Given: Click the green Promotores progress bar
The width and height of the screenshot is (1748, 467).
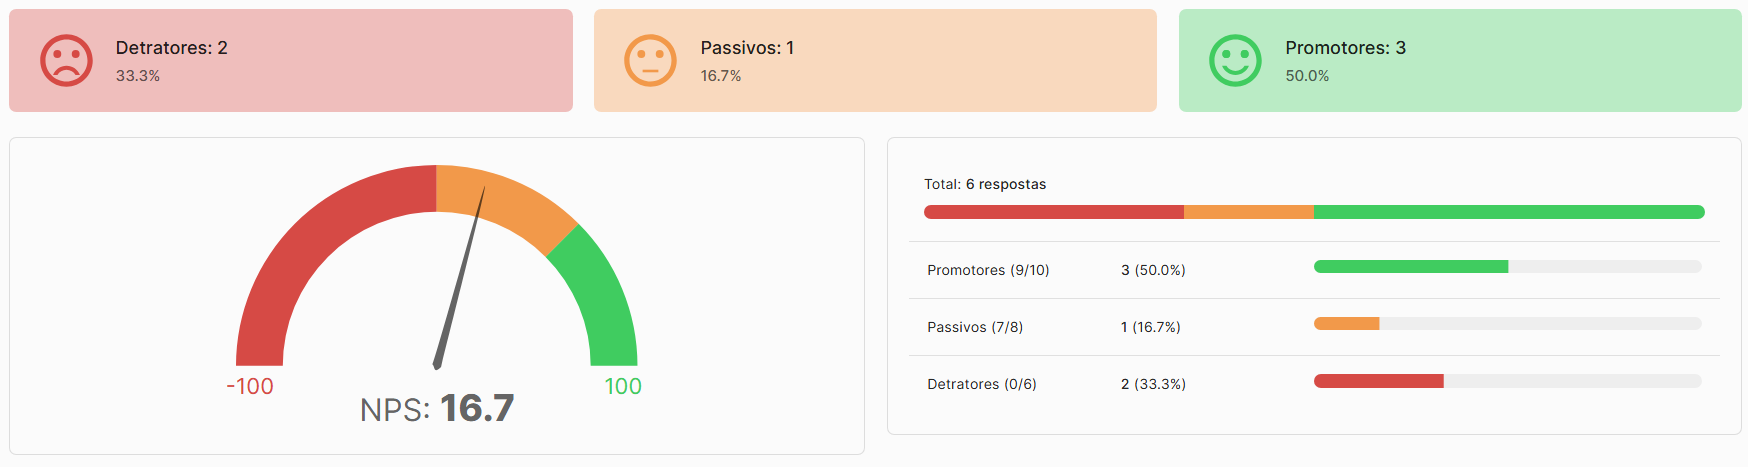Looking at the screenshot, I should 1411,267.
